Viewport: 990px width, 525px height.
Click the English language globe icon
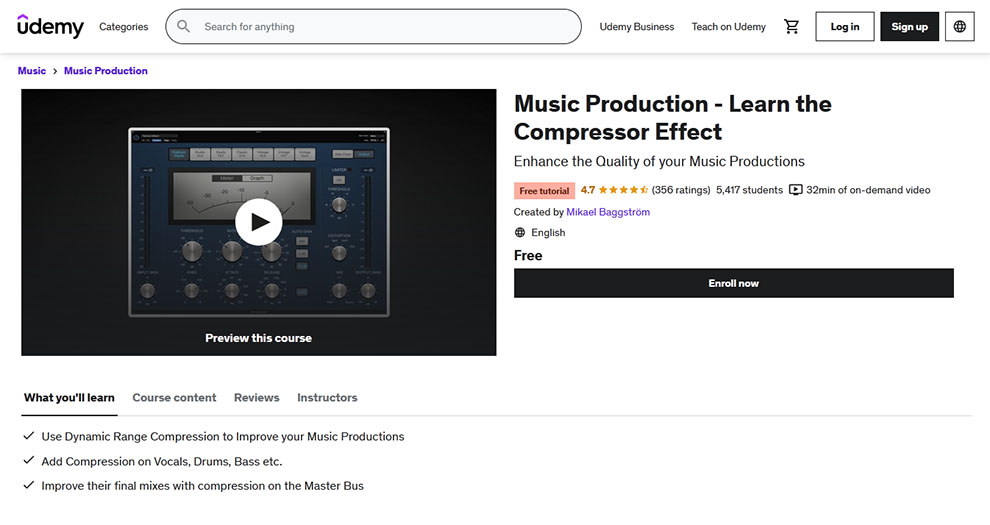(520, 233)
